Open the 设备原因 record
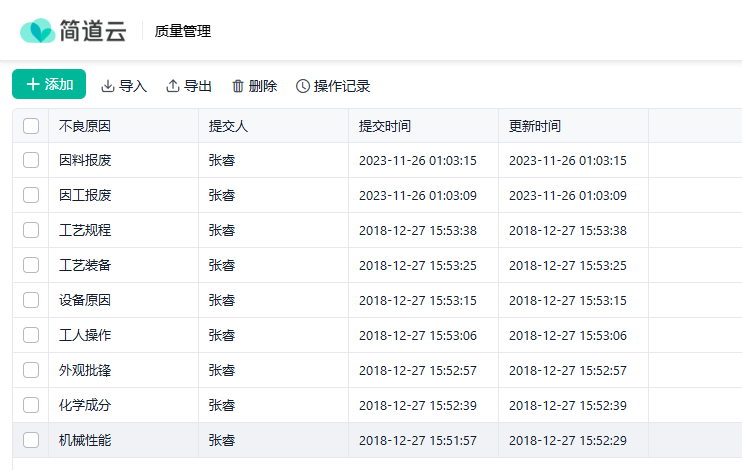Viewport: 742px width, 470px height. (x=85, y=300)
